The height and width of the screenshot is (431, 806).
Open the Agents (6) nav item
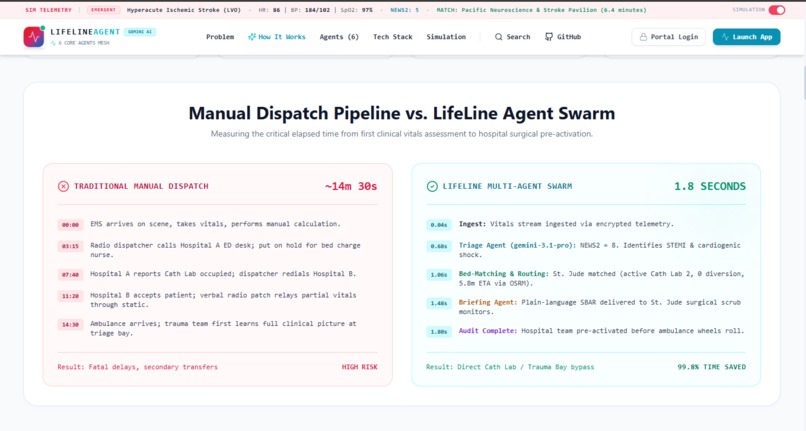pos(339,37)
